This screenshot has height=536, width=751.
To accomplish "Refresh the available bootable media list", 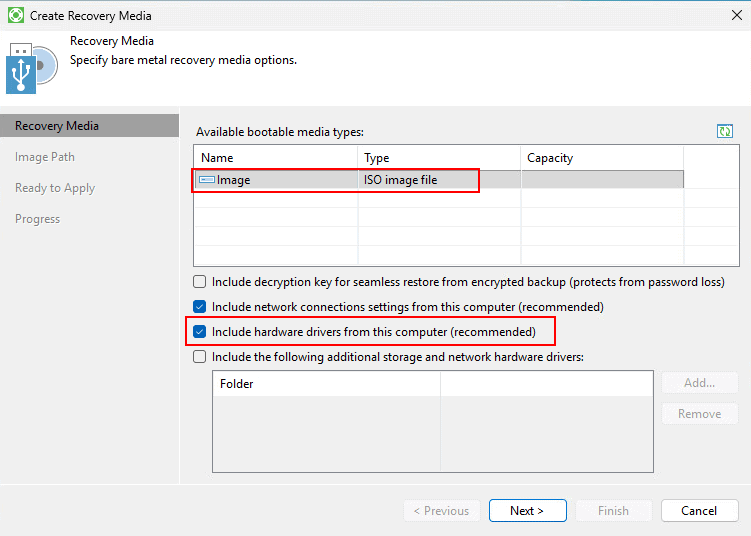I will (725, 132).
